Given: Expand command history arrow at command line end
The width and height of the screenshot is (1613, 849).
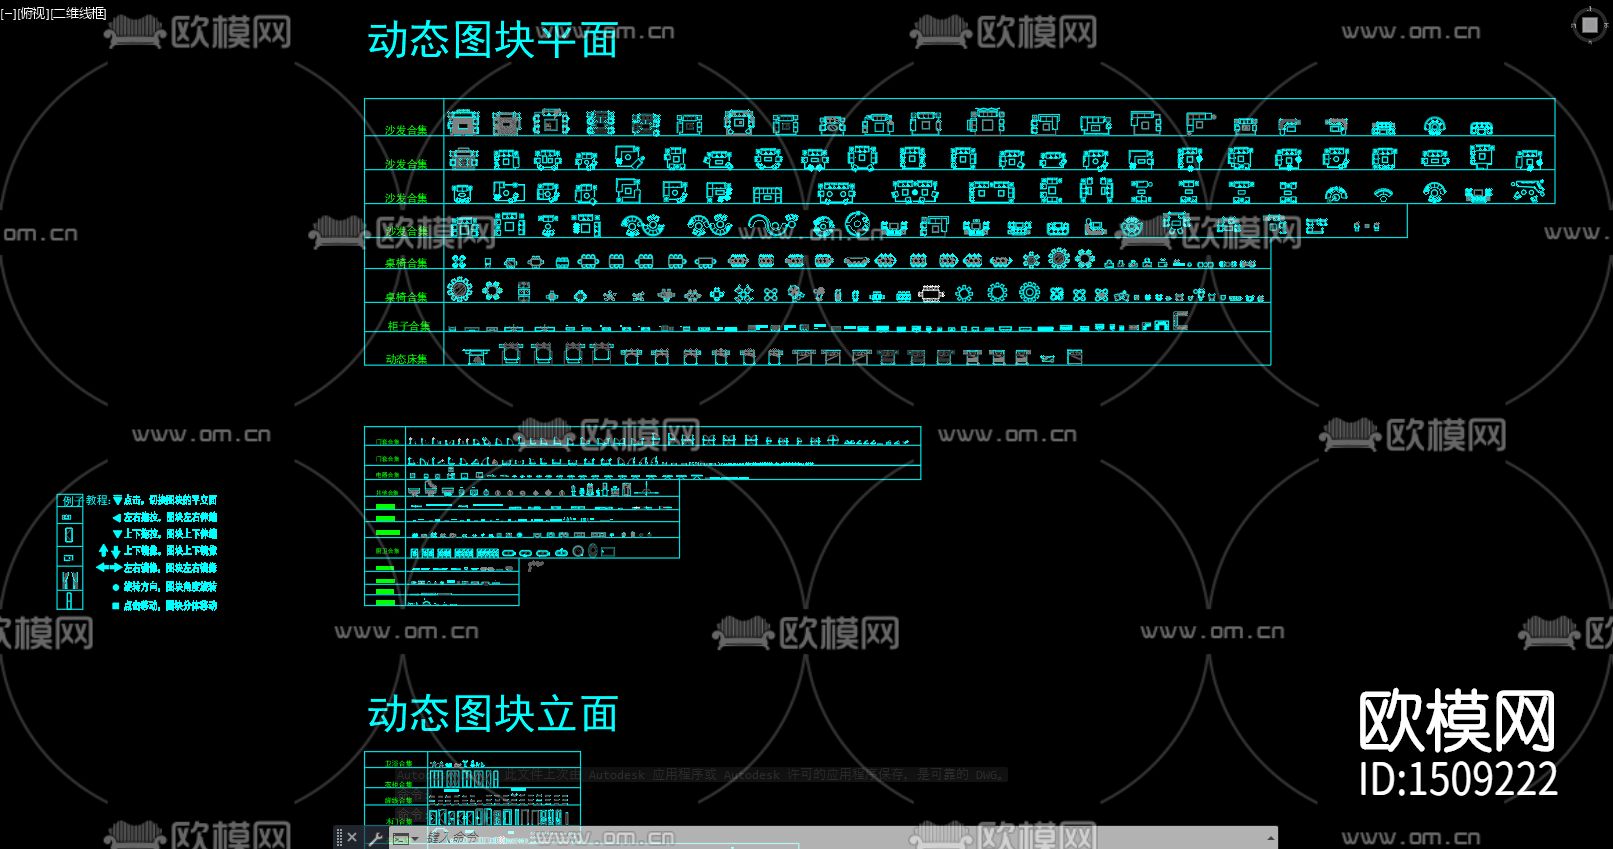Looking at the screenshot, I should coord(1271,838).
